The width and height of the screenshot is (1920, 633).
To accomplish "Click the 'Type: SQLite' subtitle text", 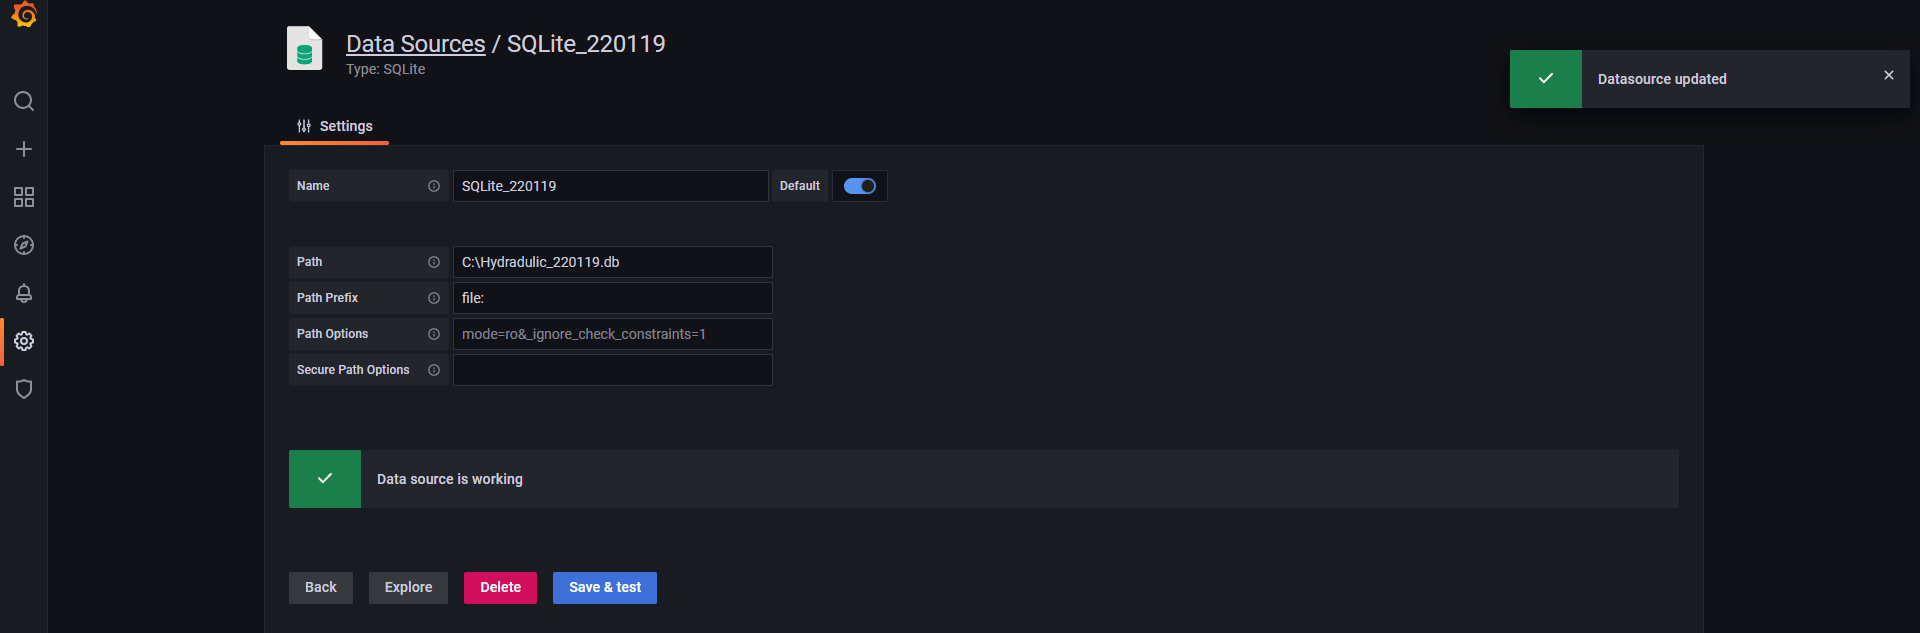I will coord(386,69).
